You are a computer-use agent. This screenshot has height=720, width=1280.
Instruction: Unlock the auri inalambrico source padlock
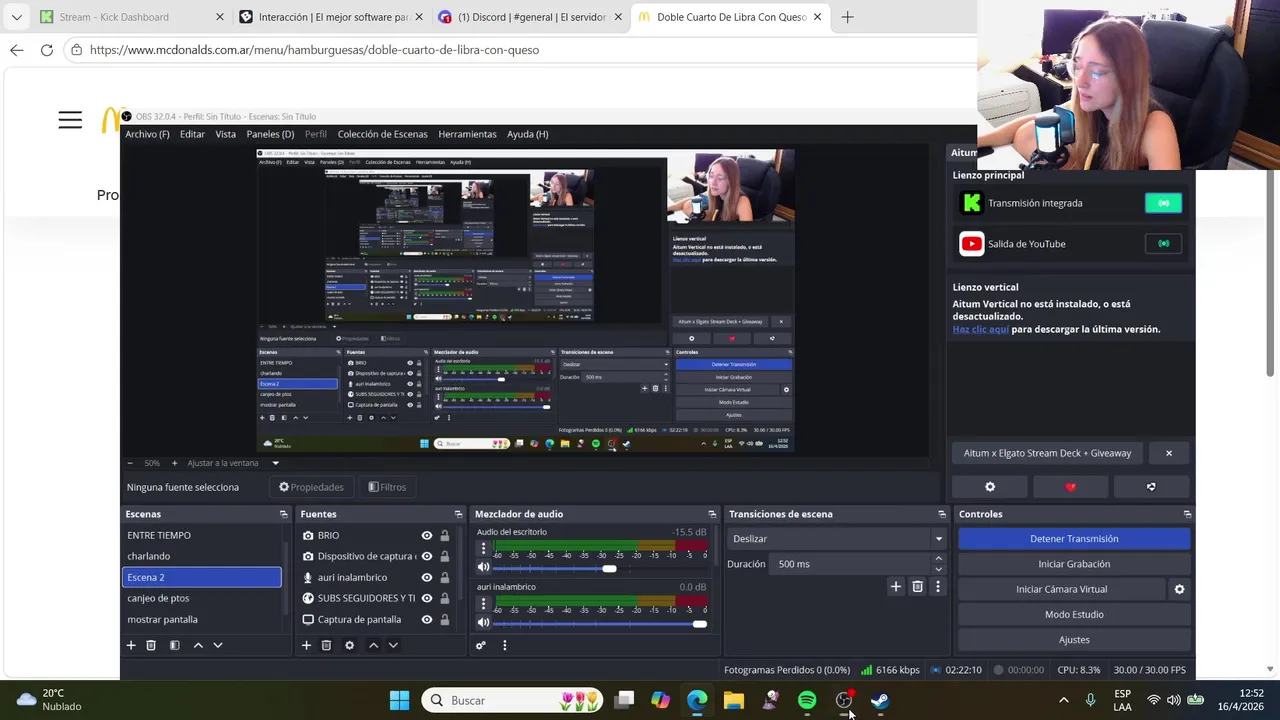[x=444, y=577]
